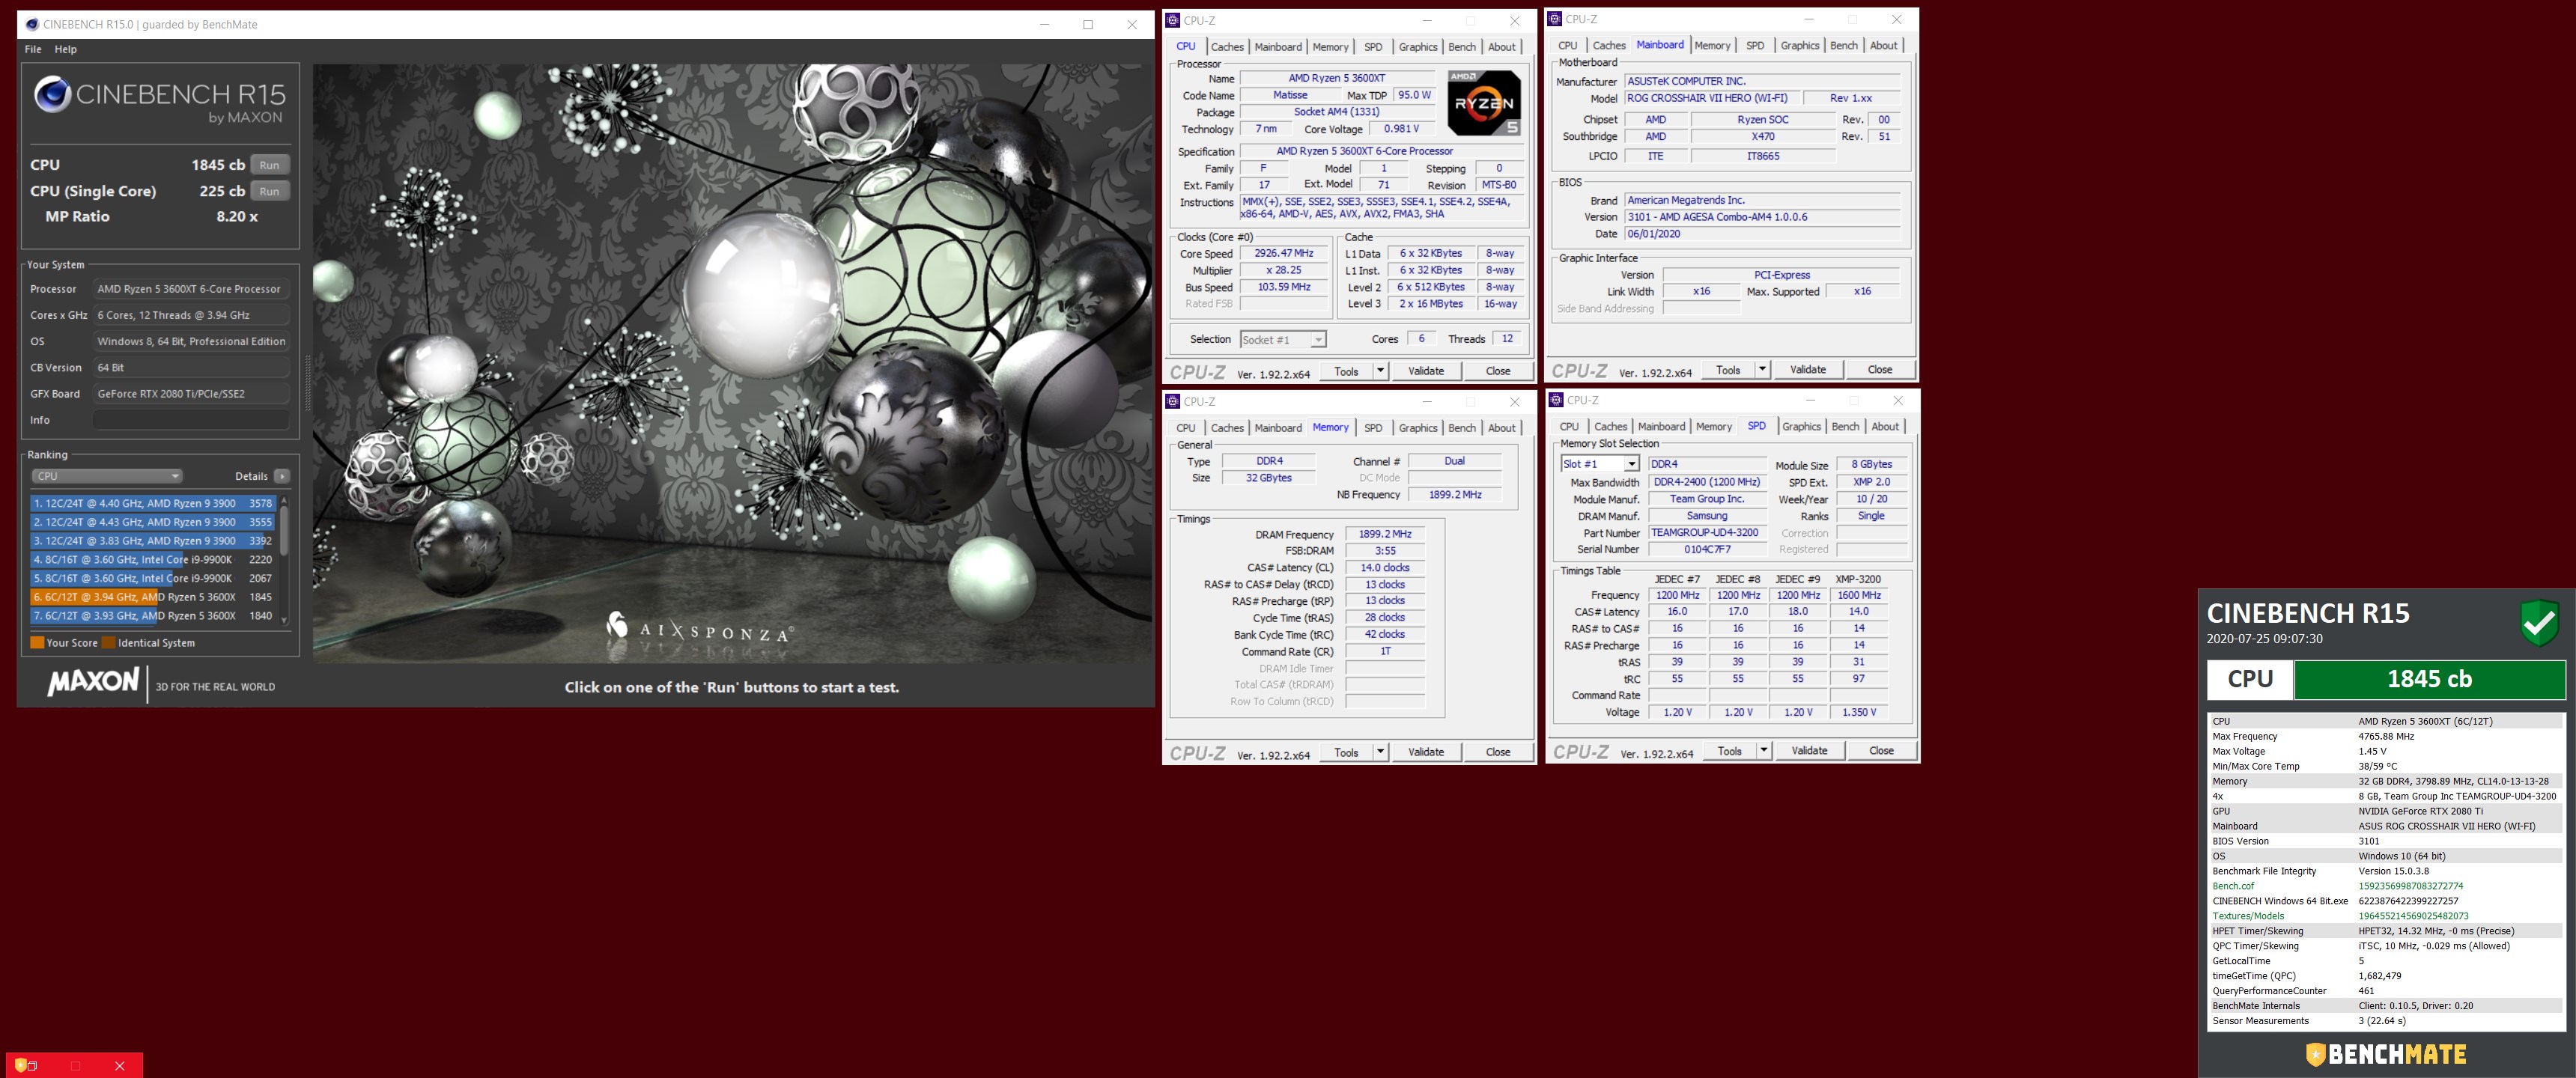Expand Tools arrow in CPU-Z Mainboard window

tap(1762, 370)
